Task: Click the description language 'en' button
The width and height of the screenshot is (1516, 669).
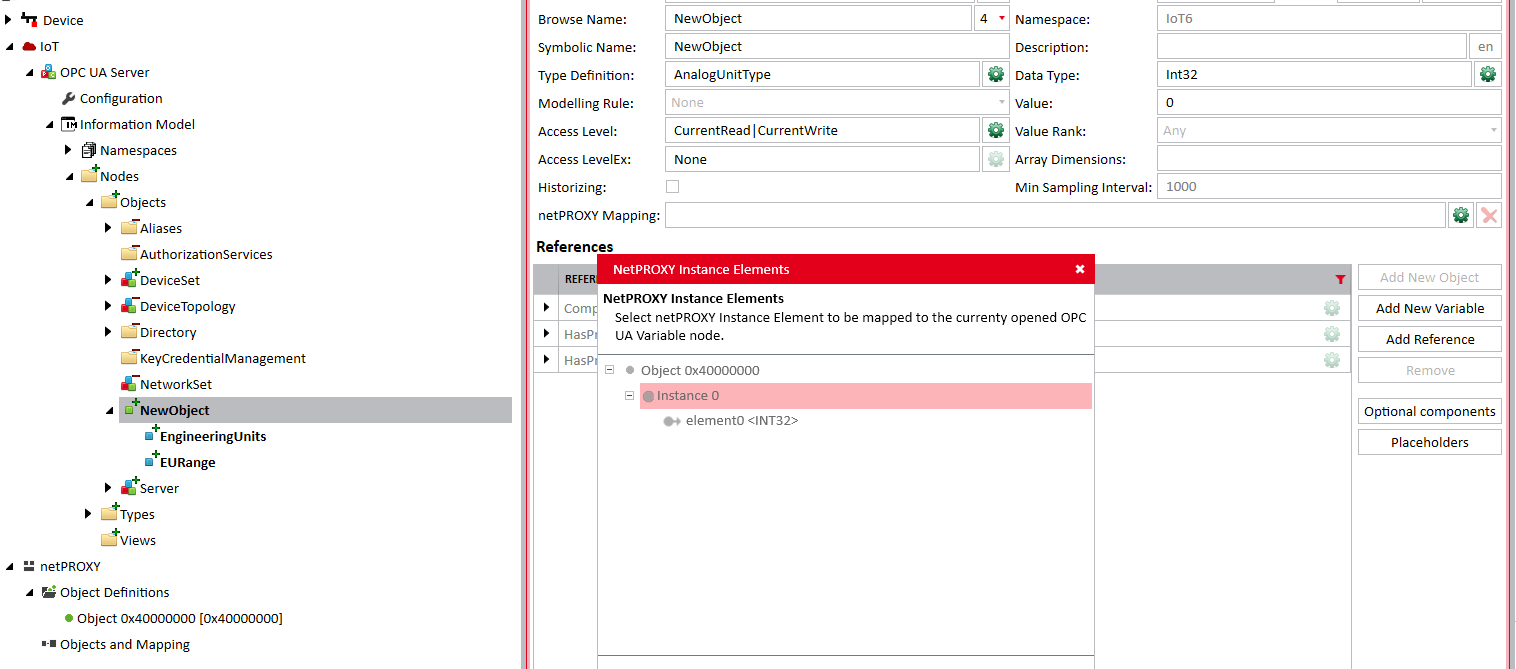Action: pos(1485,46)
